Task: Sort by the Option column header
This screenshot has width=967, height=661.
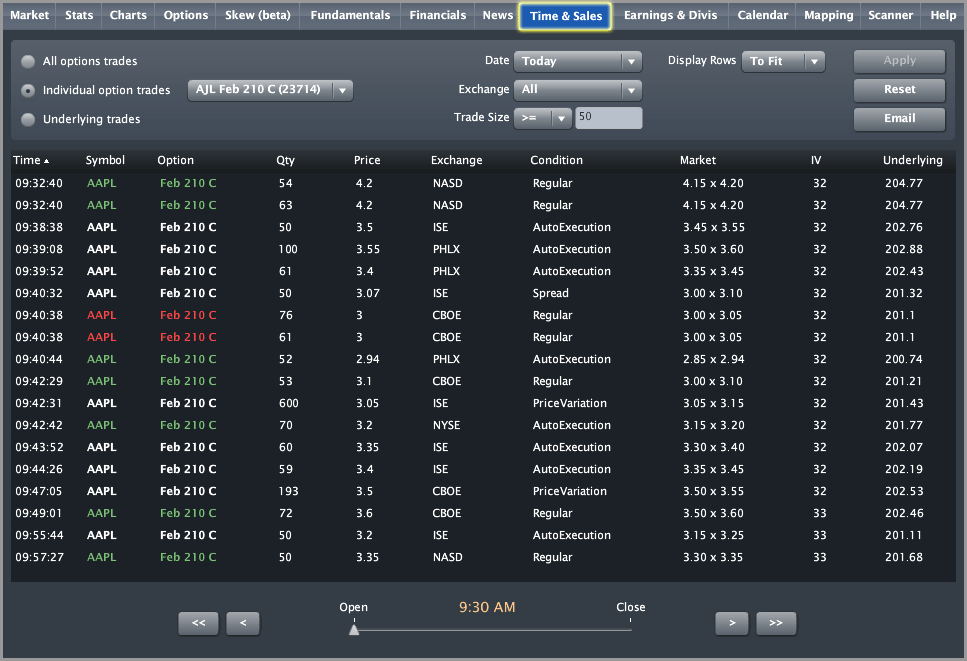Action: [175, 160]
